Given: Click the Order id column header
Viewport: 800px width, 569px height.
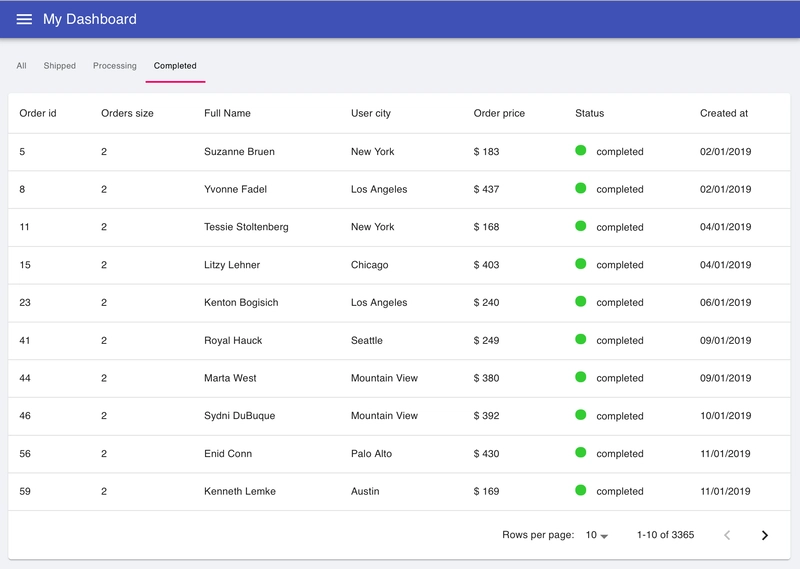Looking at the screenshot, I should pos(38,113).
